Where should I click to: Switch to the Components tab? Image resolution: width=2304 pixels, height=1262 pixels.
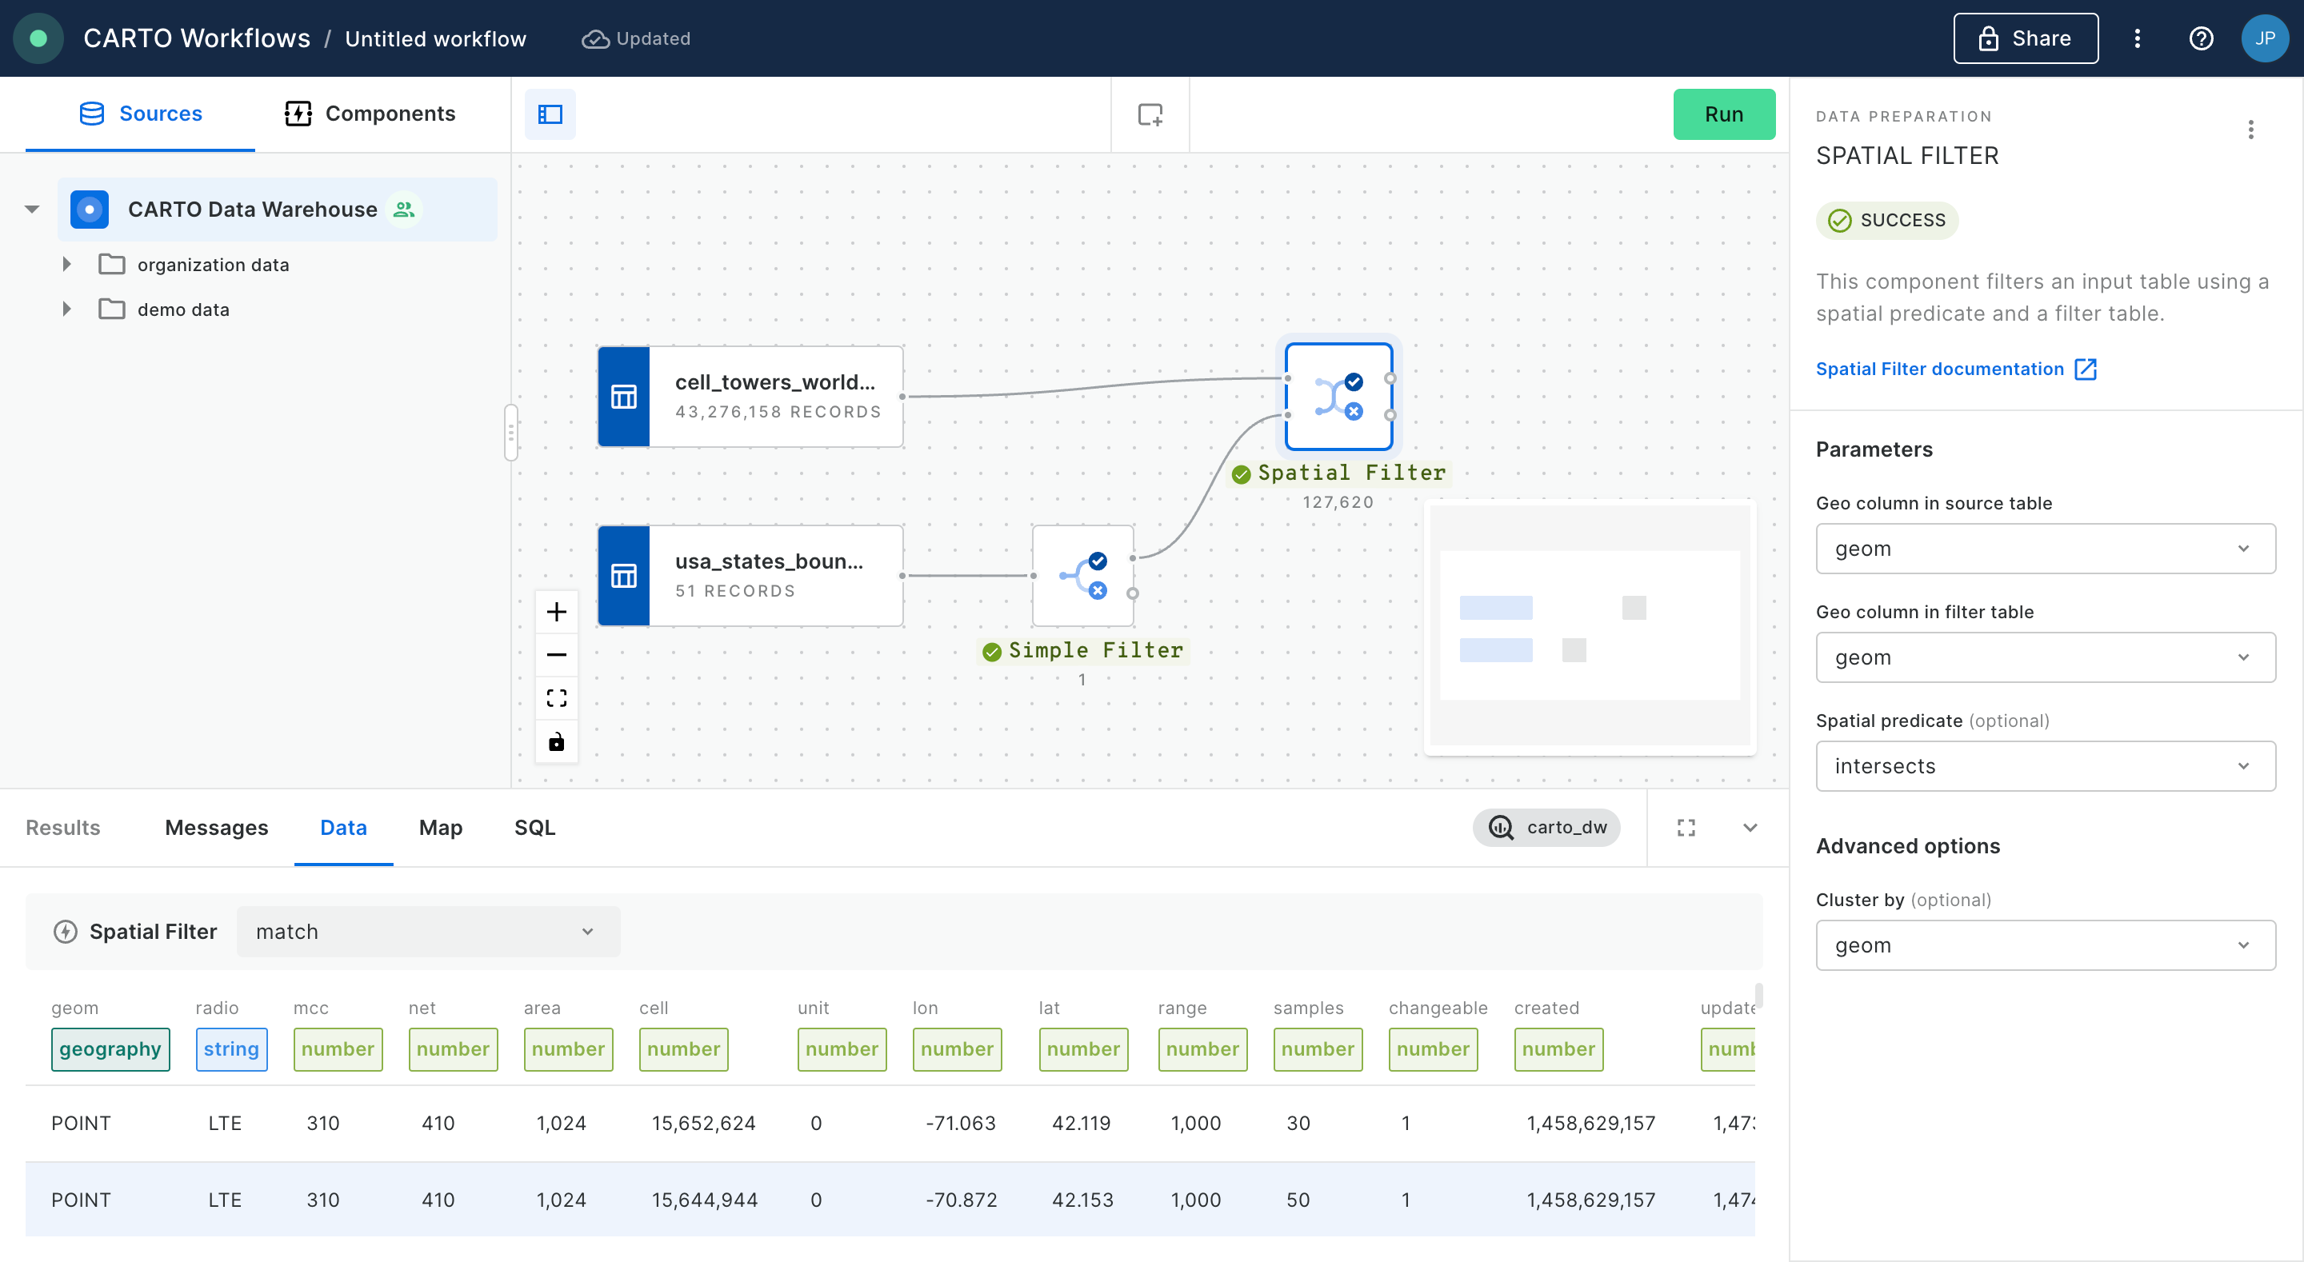click(x=370, y=113)
